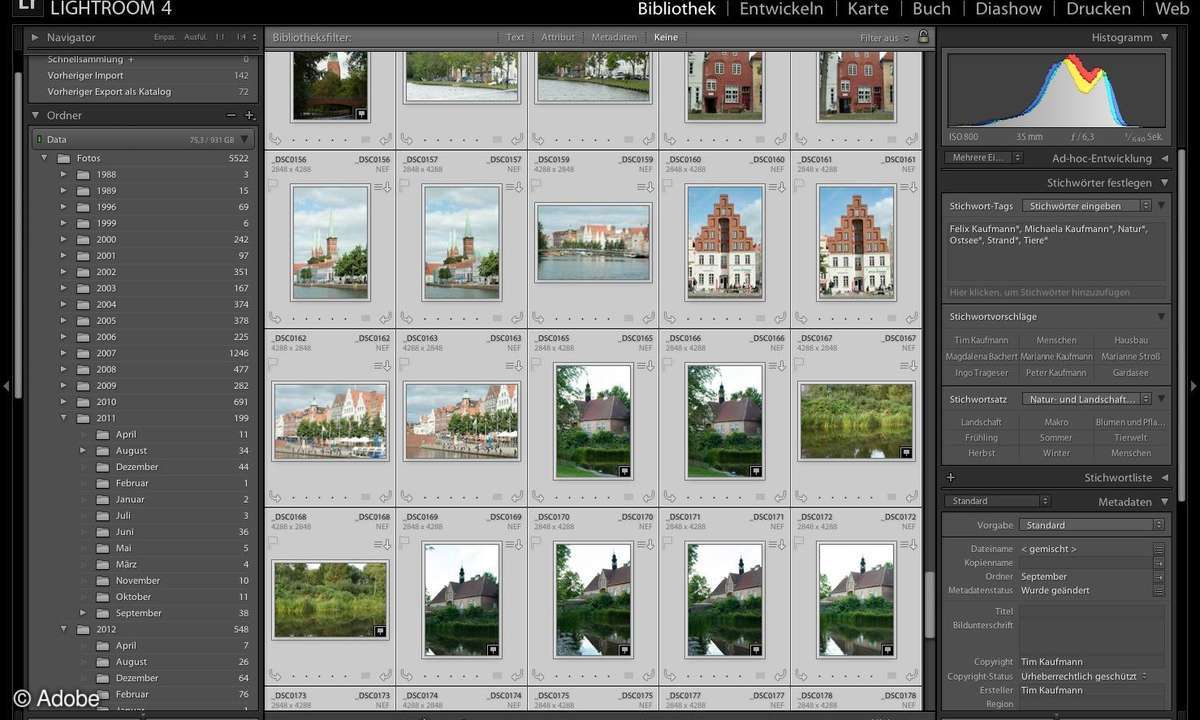
Task: Apply the Tierwelt keyword from the set
Action: 1130,438
